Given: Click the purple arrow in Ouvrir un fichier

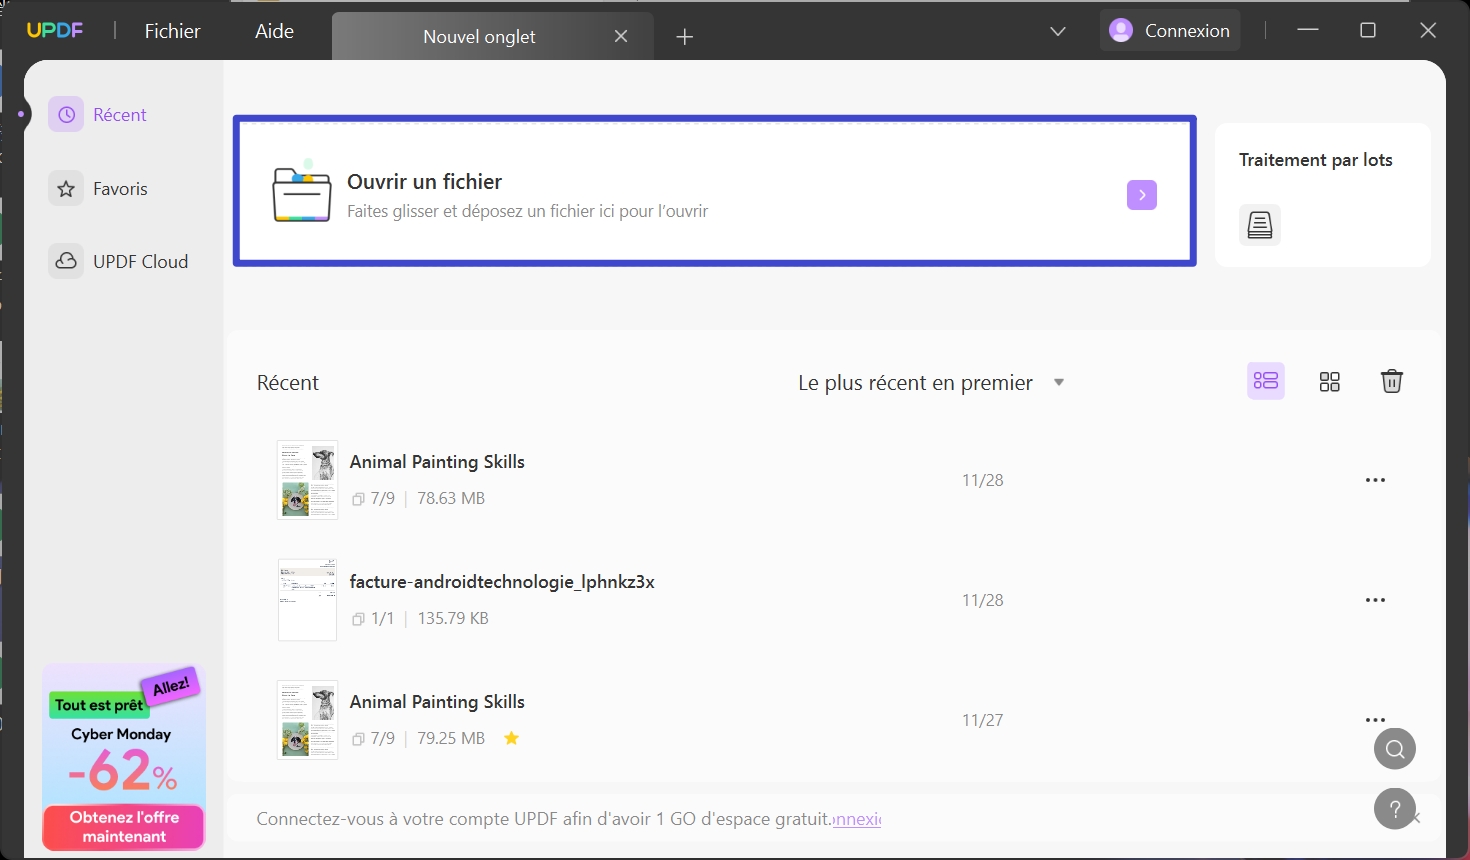Looking at the screenshot, I should [x=1142, y=195].
